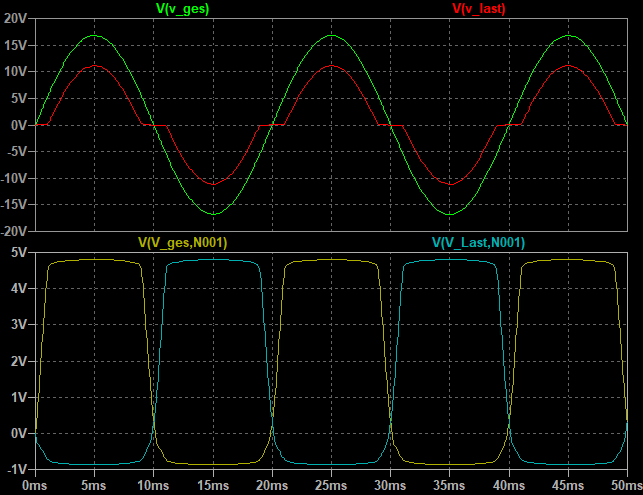Select the red V(v_last) trace label
Image resolution: width=643 pixels, height=495 pixels.
point(479,8)
